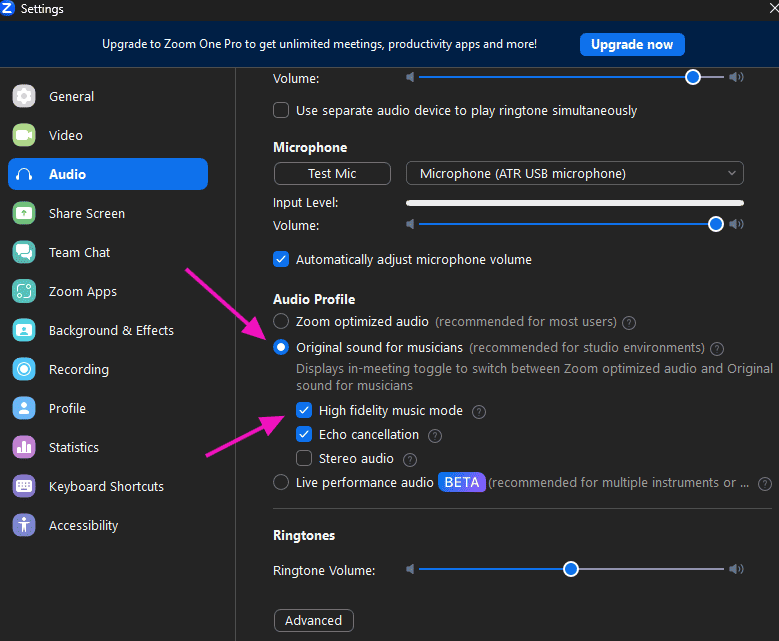Open the General settings gear icon
Screen dimensions: 779x641
click(24, 96)
